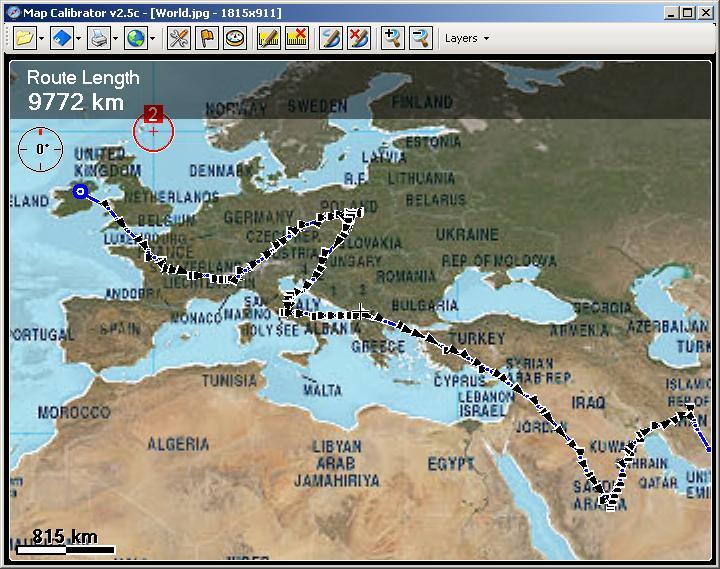
Task: Expand the dropdown arrow beside the folder icon
Action: click(x=41, y=39)
